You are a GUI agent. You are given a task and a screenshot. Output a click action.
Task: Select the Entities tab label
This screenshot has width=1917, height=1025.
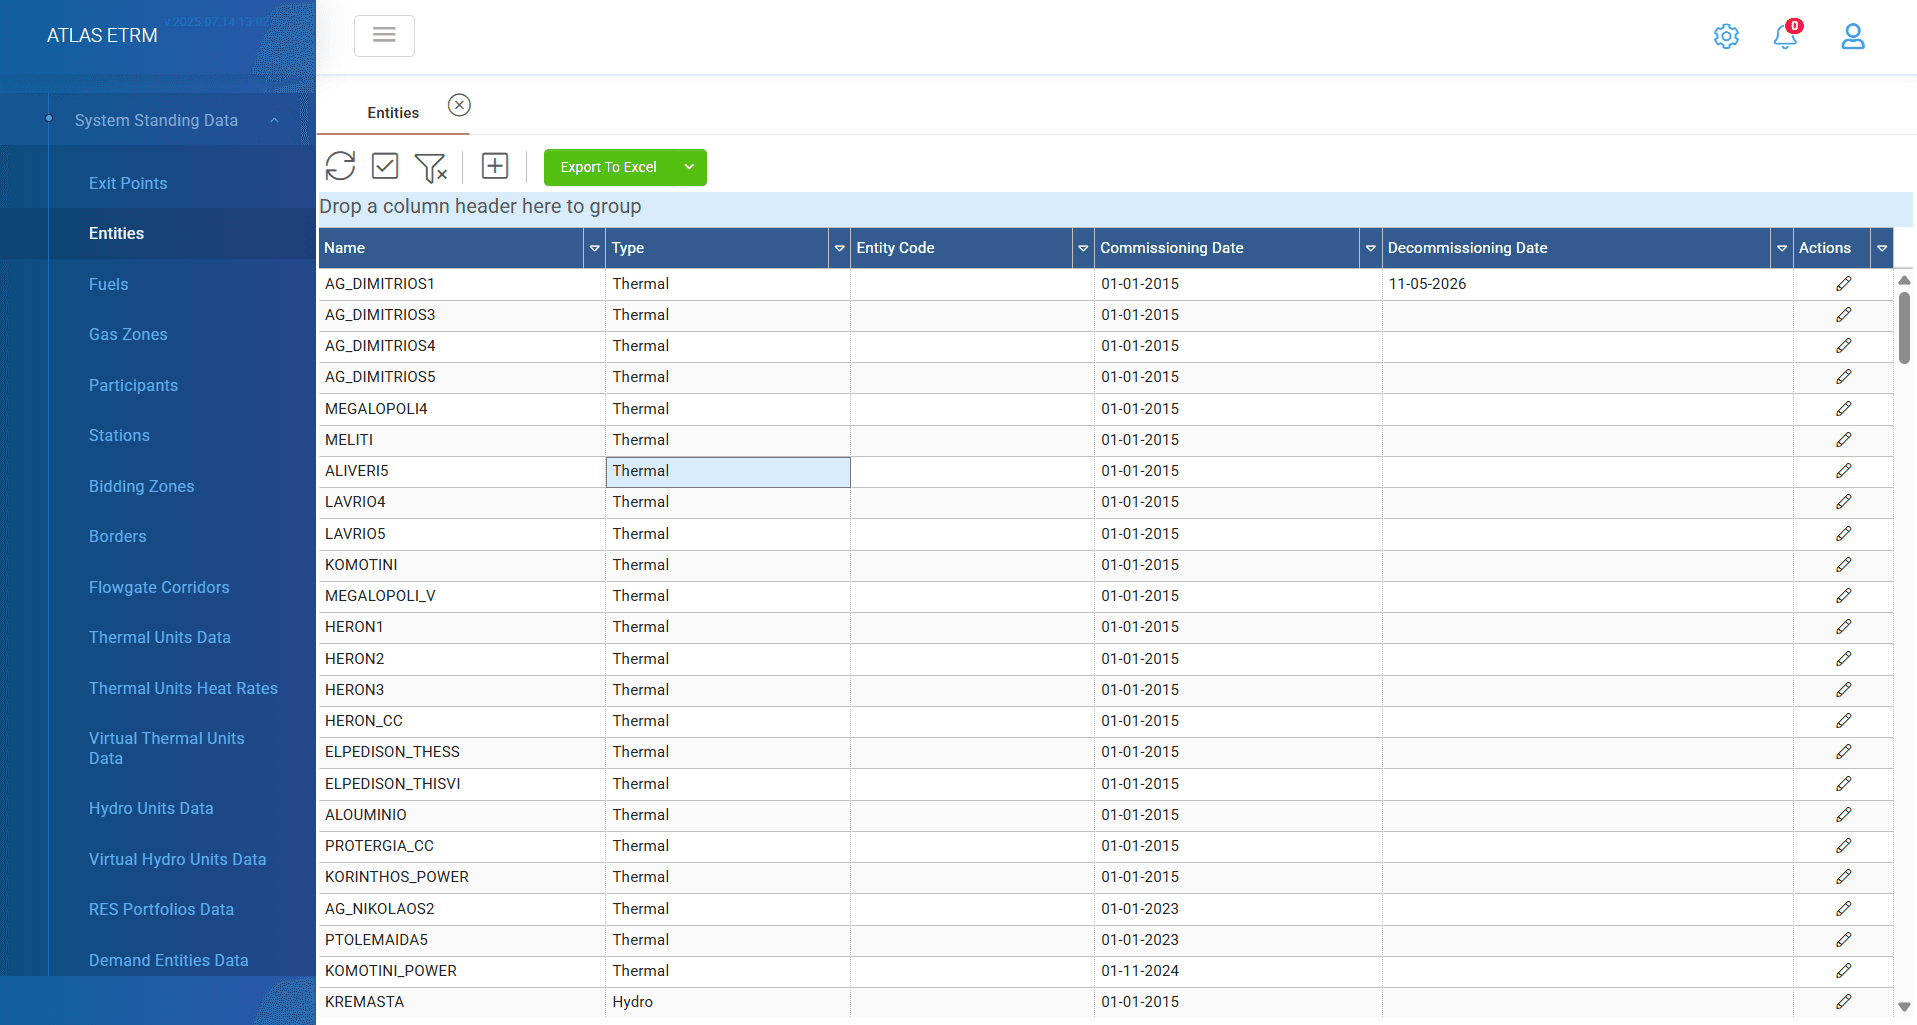(393, 113)
